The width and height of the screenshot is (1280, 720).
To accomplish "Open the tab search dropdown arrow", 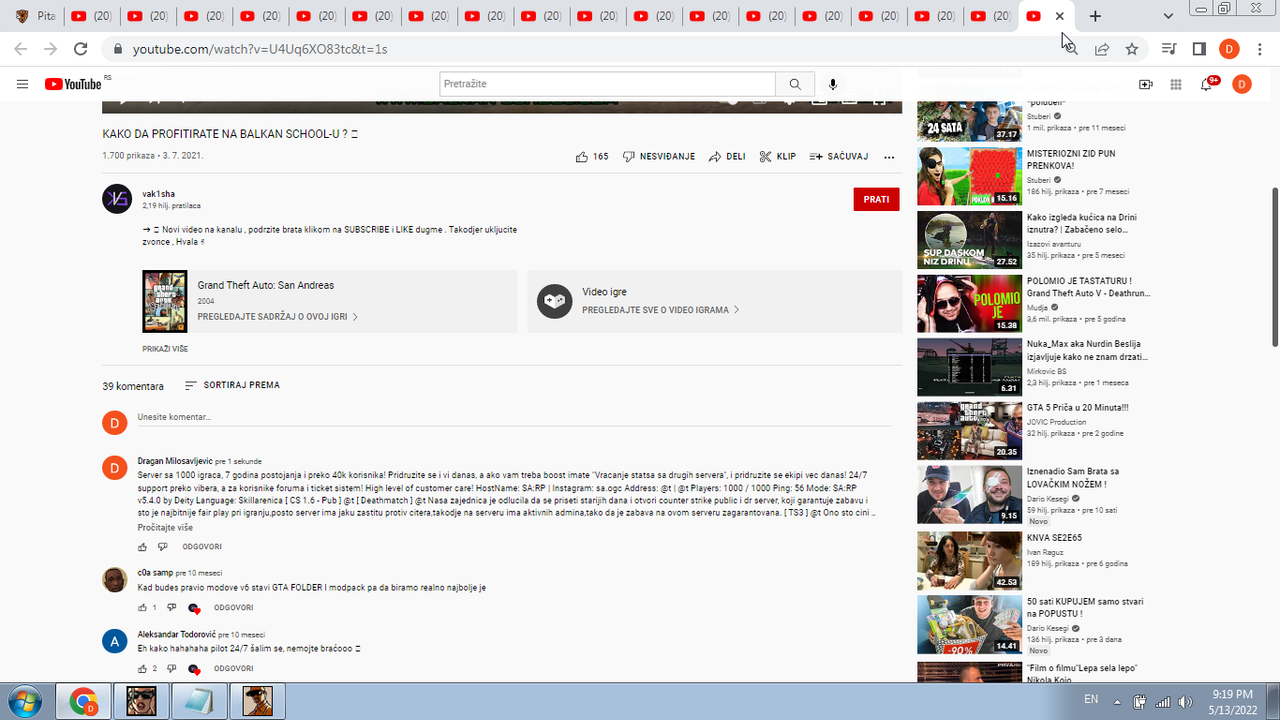I will click(x=1168, y=16).
